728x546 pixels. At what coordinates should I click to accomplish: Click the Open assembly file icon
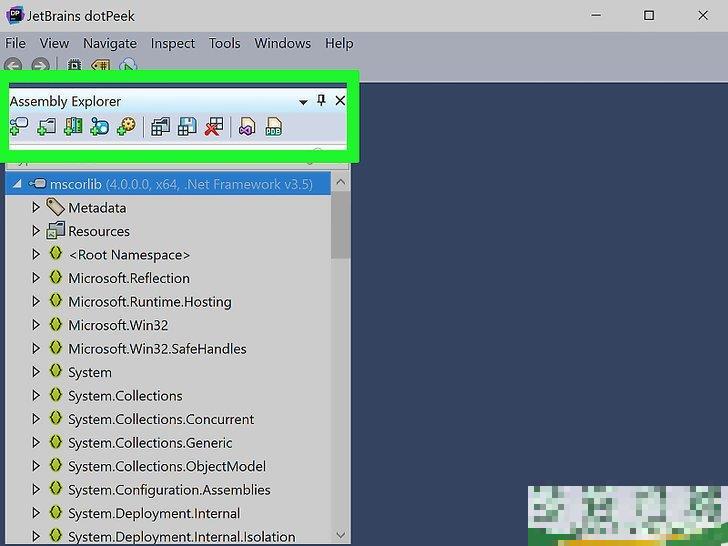pos(19,127)
